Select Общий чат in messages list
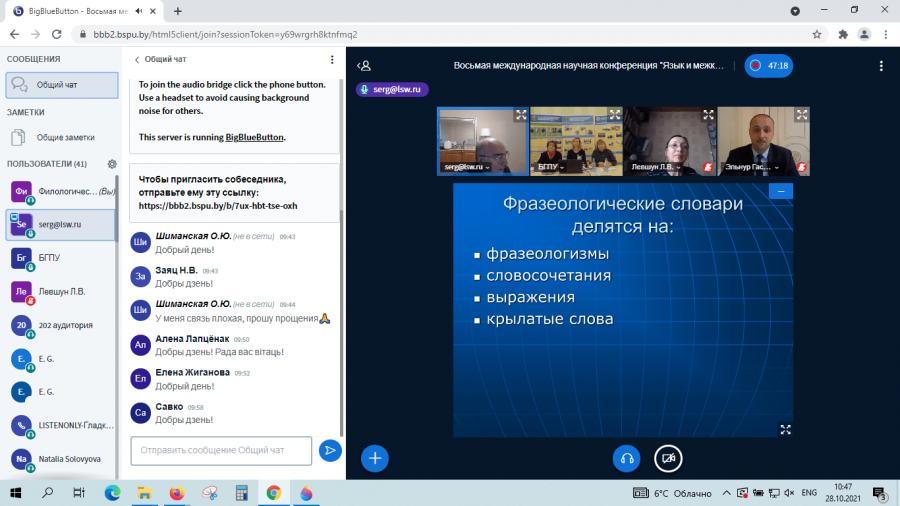The height and width of the screenshot is (506, 900). coord(62,85)
